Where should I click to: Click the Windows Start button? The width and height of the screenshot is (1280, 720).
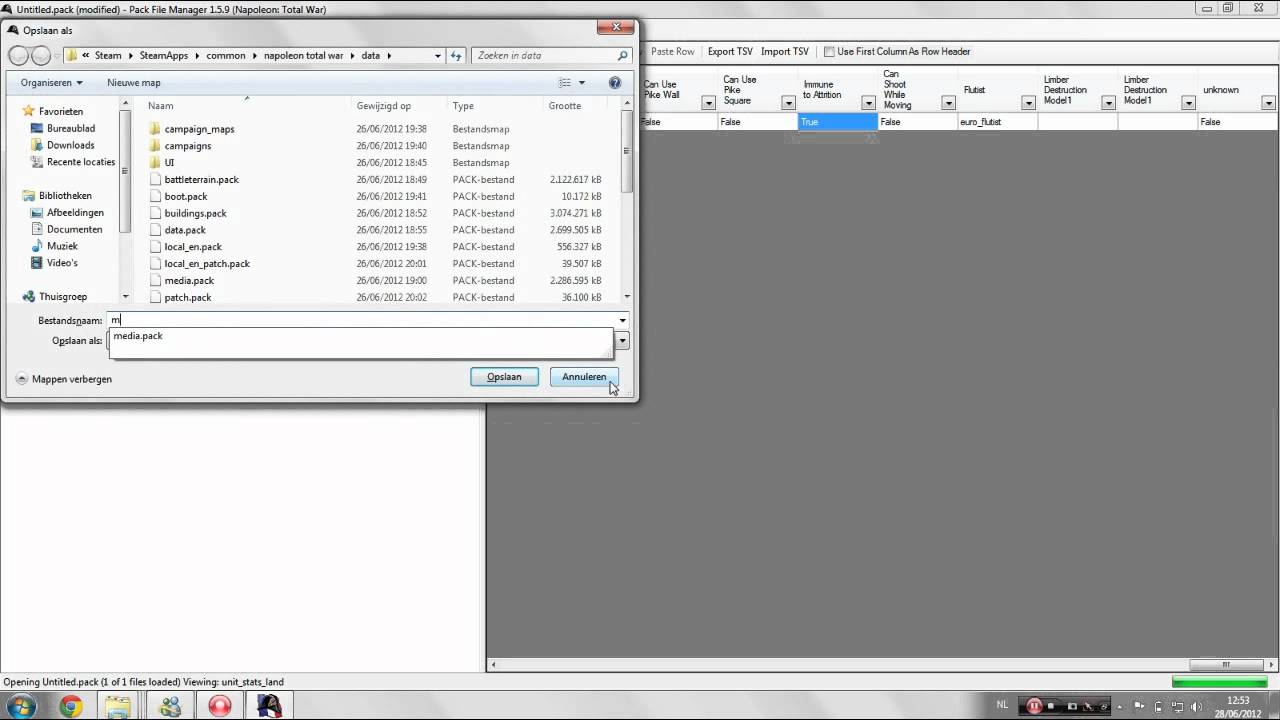coord(21,706)
